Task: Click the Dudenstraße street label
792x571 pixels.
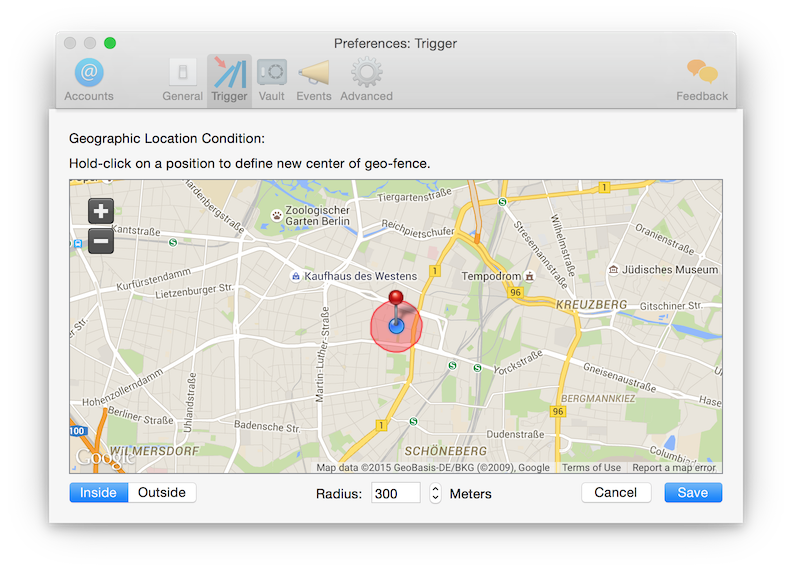Action: (x=515, y=434)
